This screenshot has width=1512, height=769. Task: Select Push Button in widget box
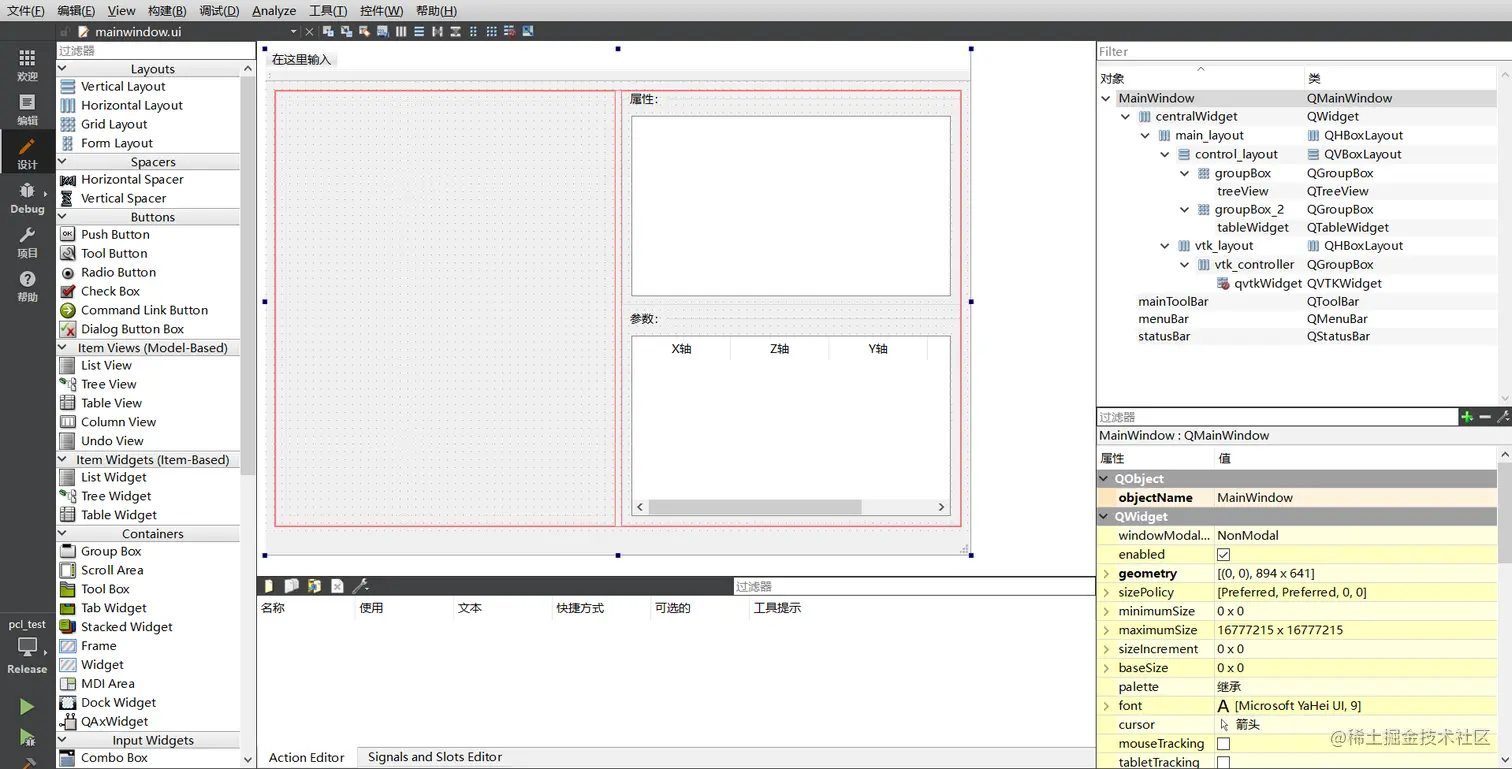tap(115, 234)
